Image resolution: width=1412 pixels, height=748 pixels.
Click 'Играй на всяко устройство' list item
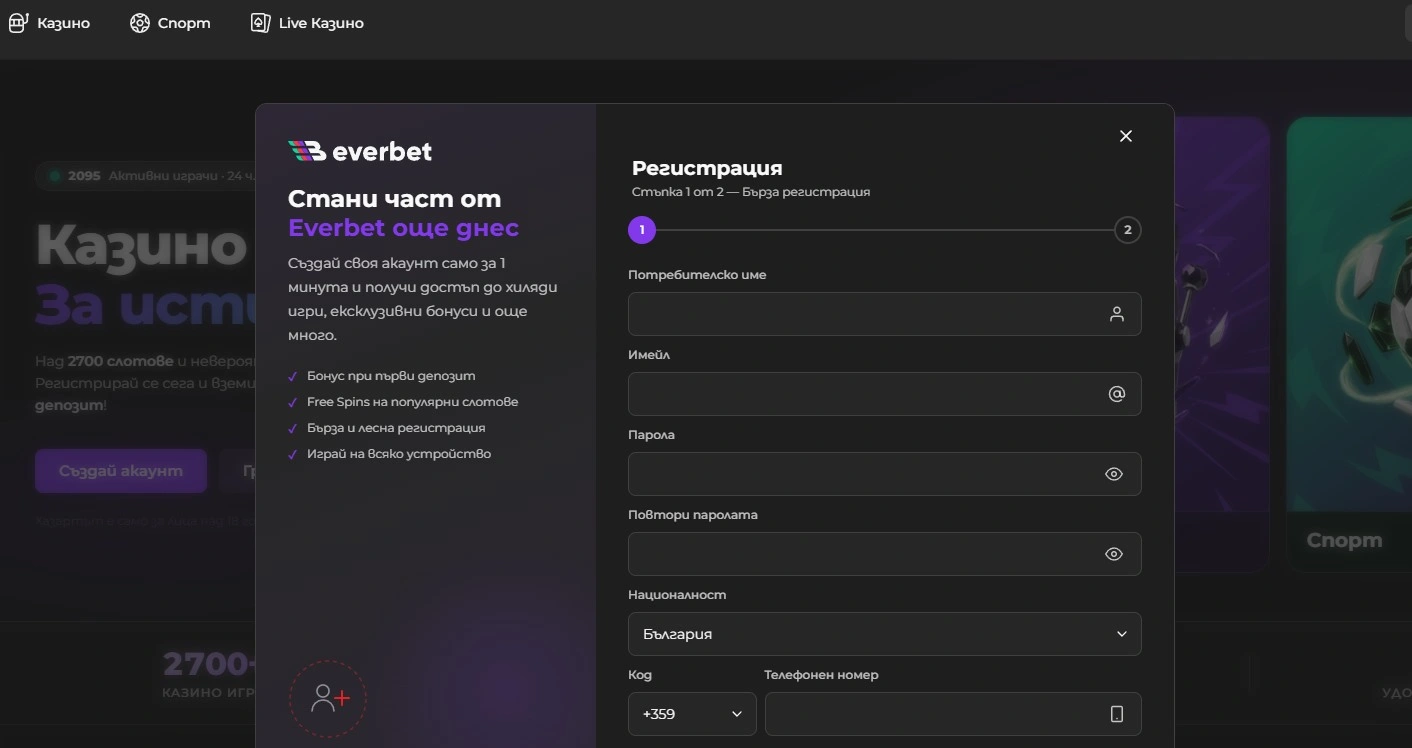389,454
